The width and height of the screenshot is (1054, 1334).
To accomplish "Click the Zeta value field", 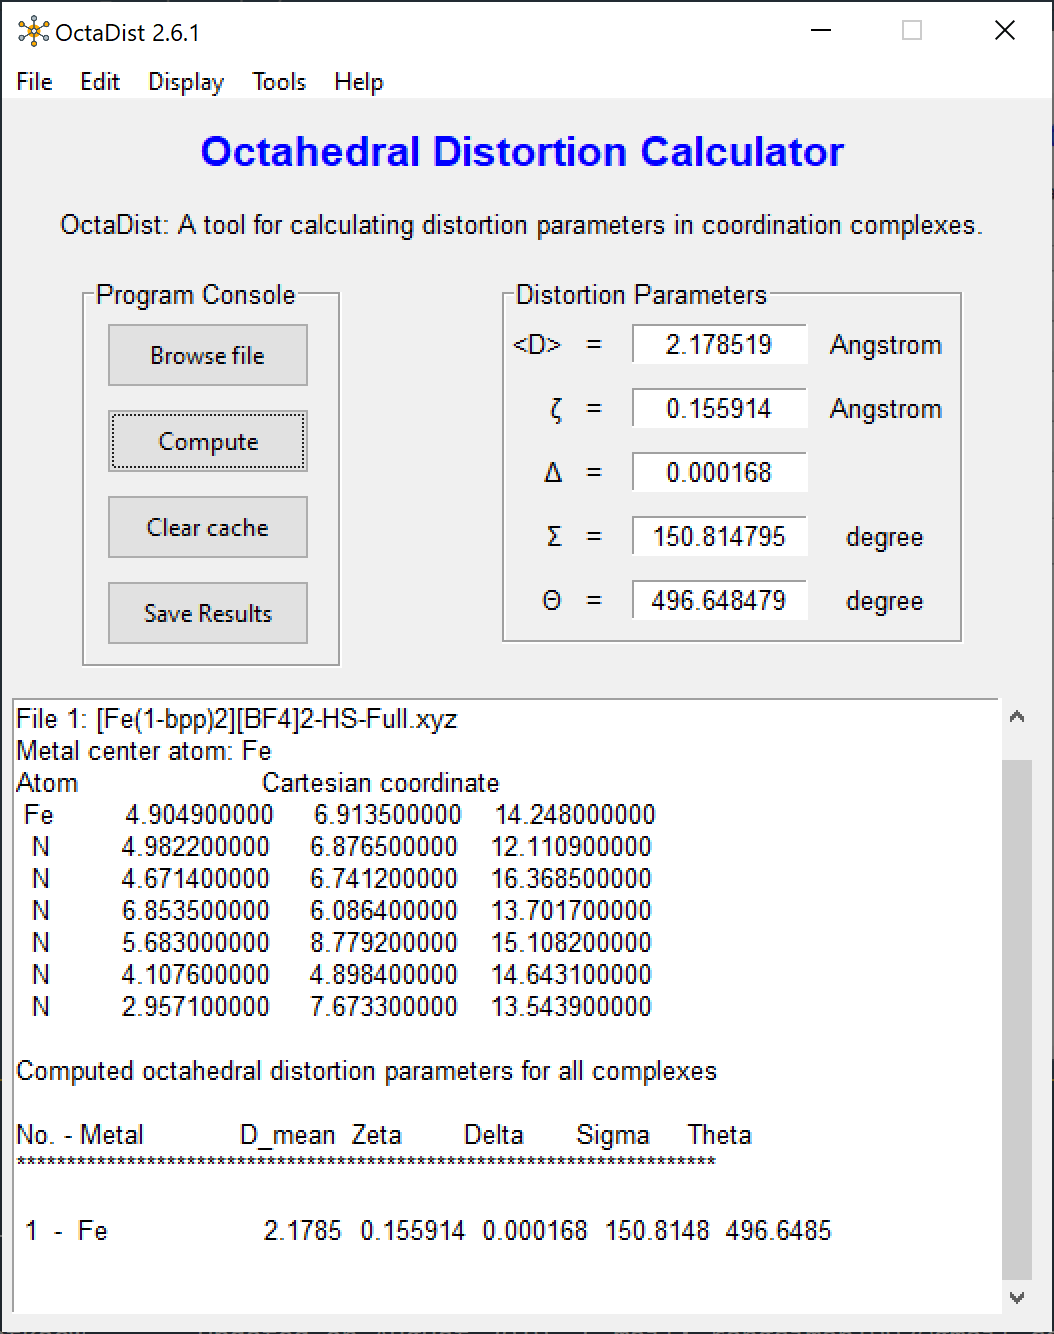I will 719,409.
